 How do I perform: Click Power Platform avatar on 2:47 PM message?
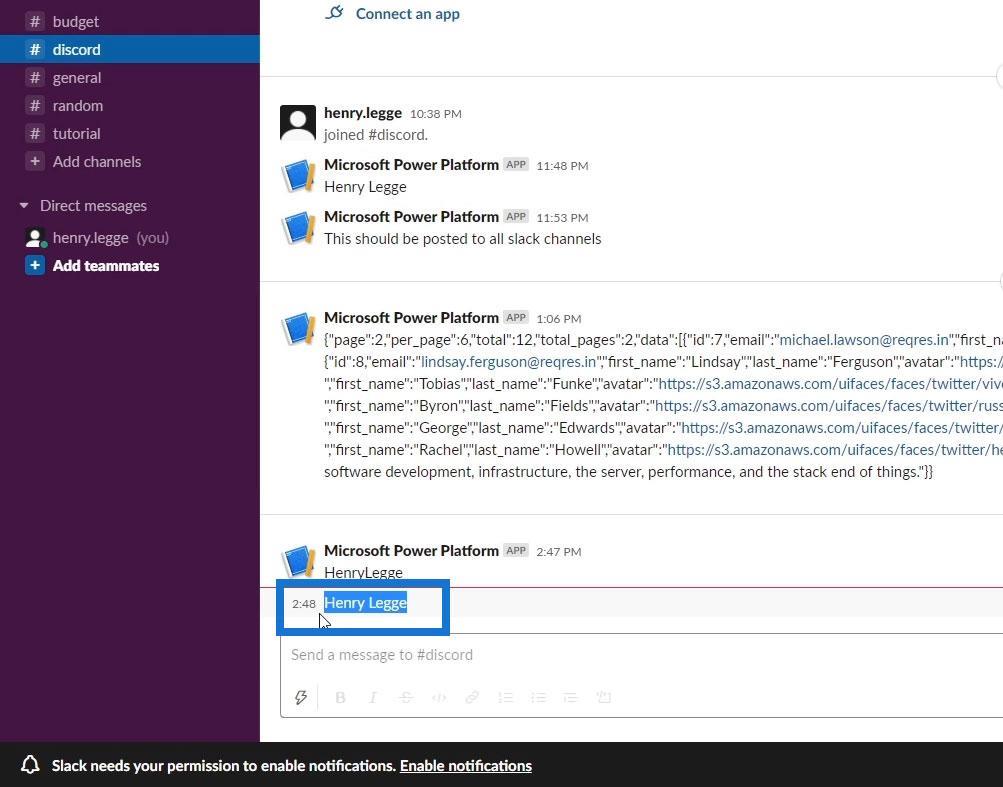tap(298, 560)
